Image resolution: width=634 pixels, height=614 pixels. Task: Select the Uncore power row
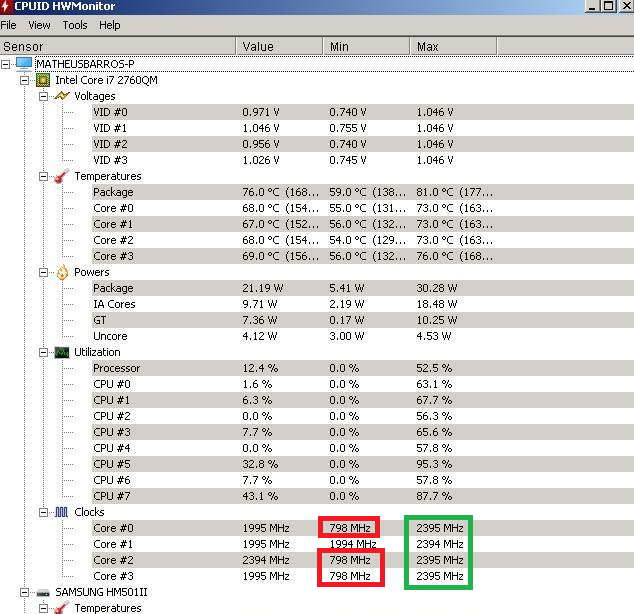click(x=363, y=336)
